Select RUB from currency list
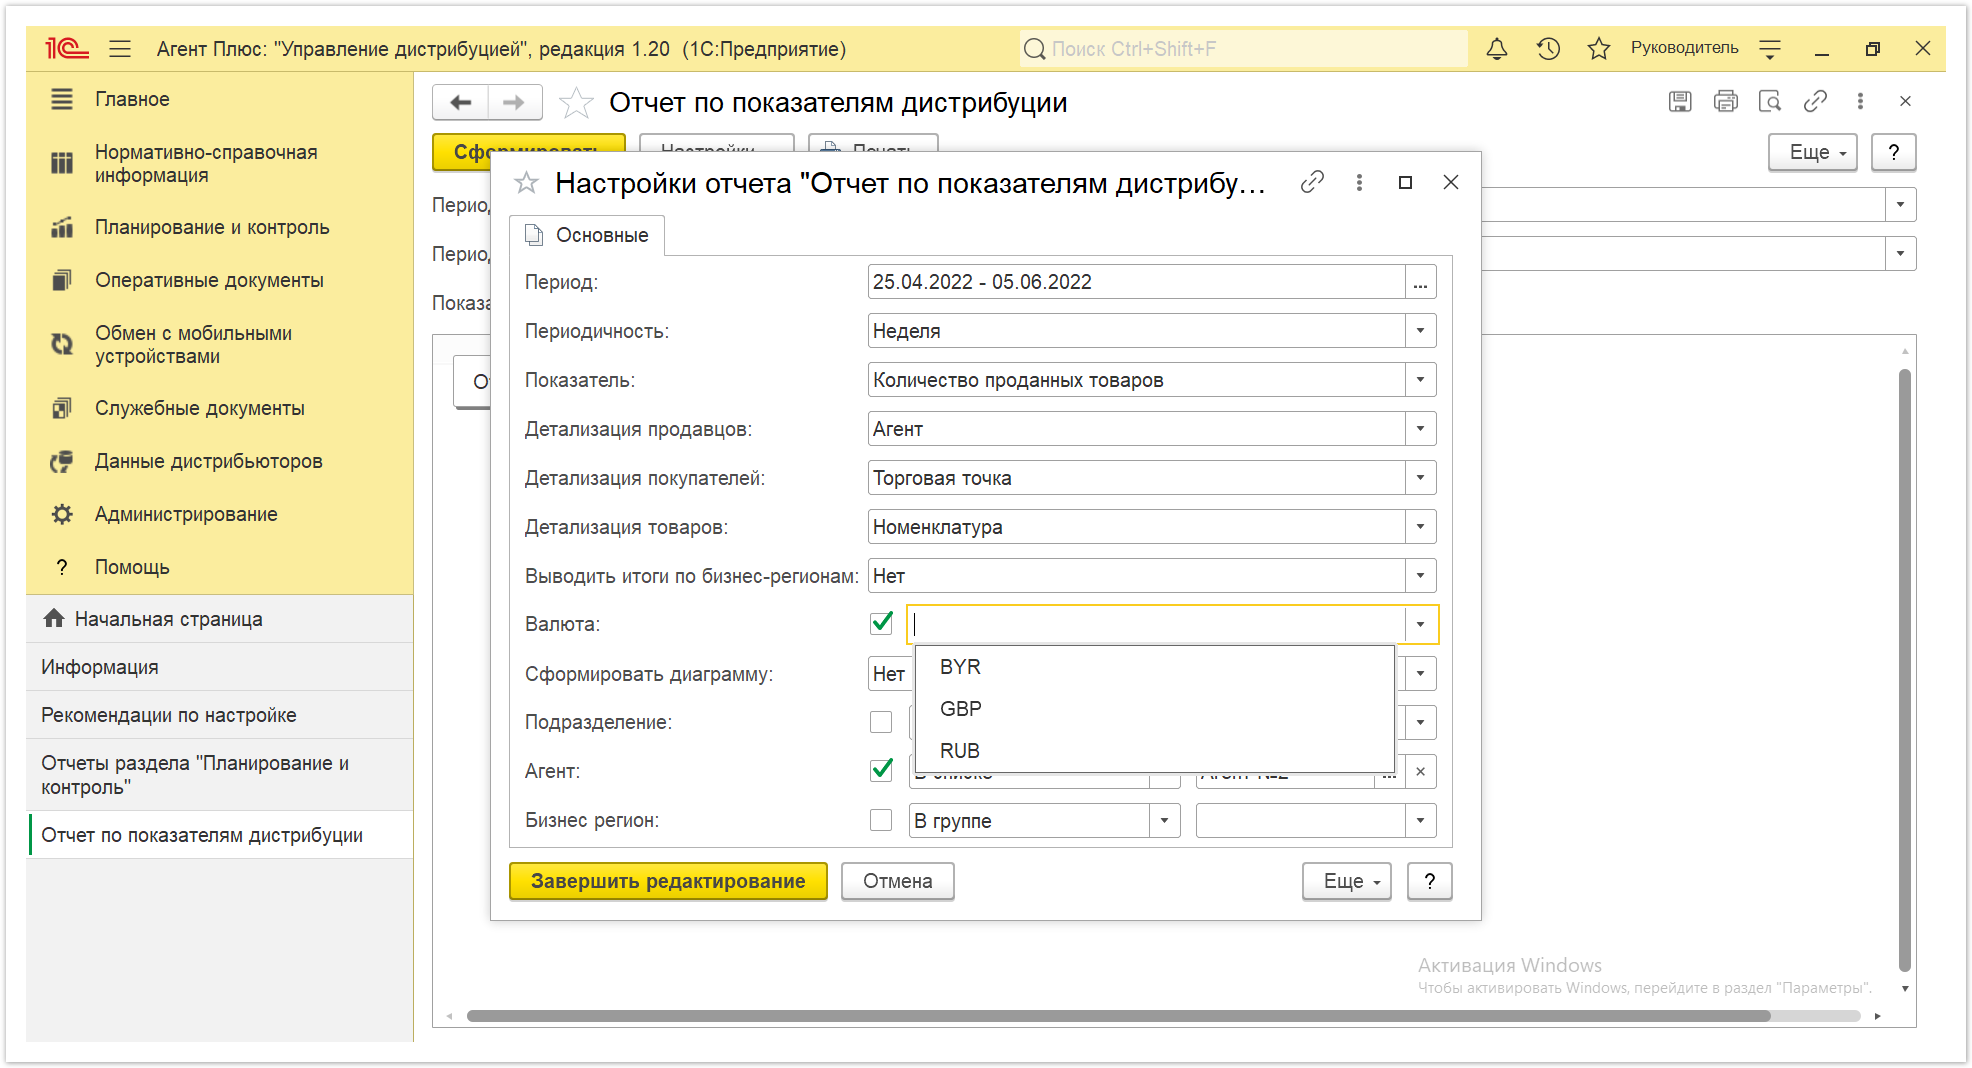The height and width of the screenshot is (1068, 1972). [1155, 751]
